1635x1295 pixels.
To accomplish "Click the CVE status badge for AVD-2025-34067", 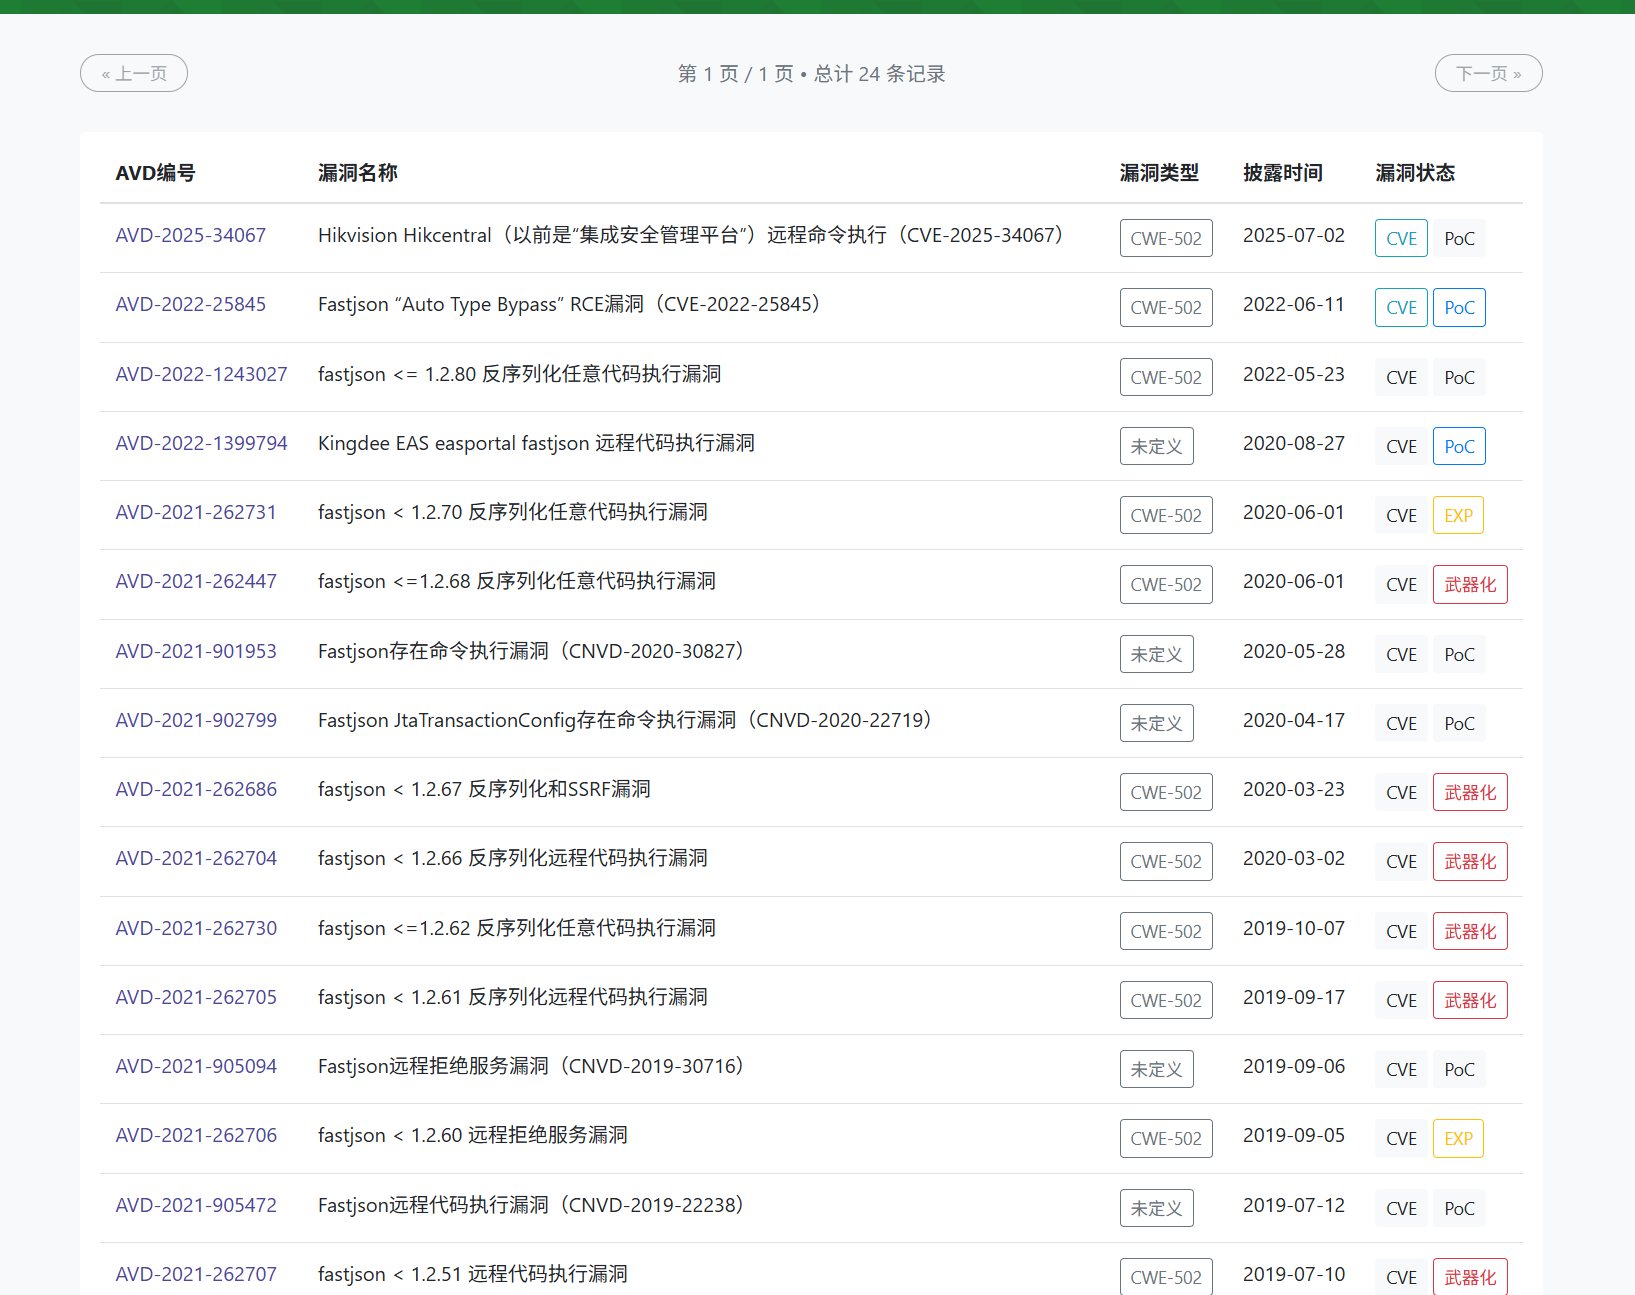I will coord(1401,238).
